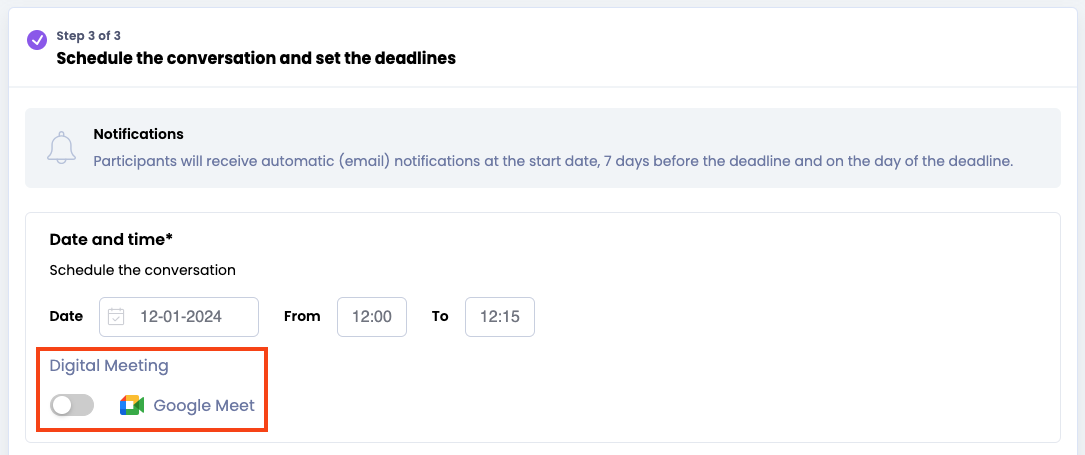Click the 'To' time label
1085x455 pixels.
pyautogui.click(x=440, y=316)
